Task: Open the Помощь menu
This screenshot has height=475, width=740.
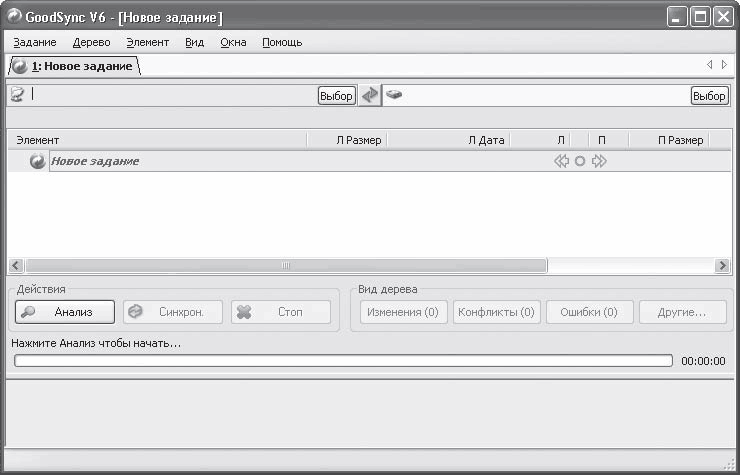Action: 282,42
